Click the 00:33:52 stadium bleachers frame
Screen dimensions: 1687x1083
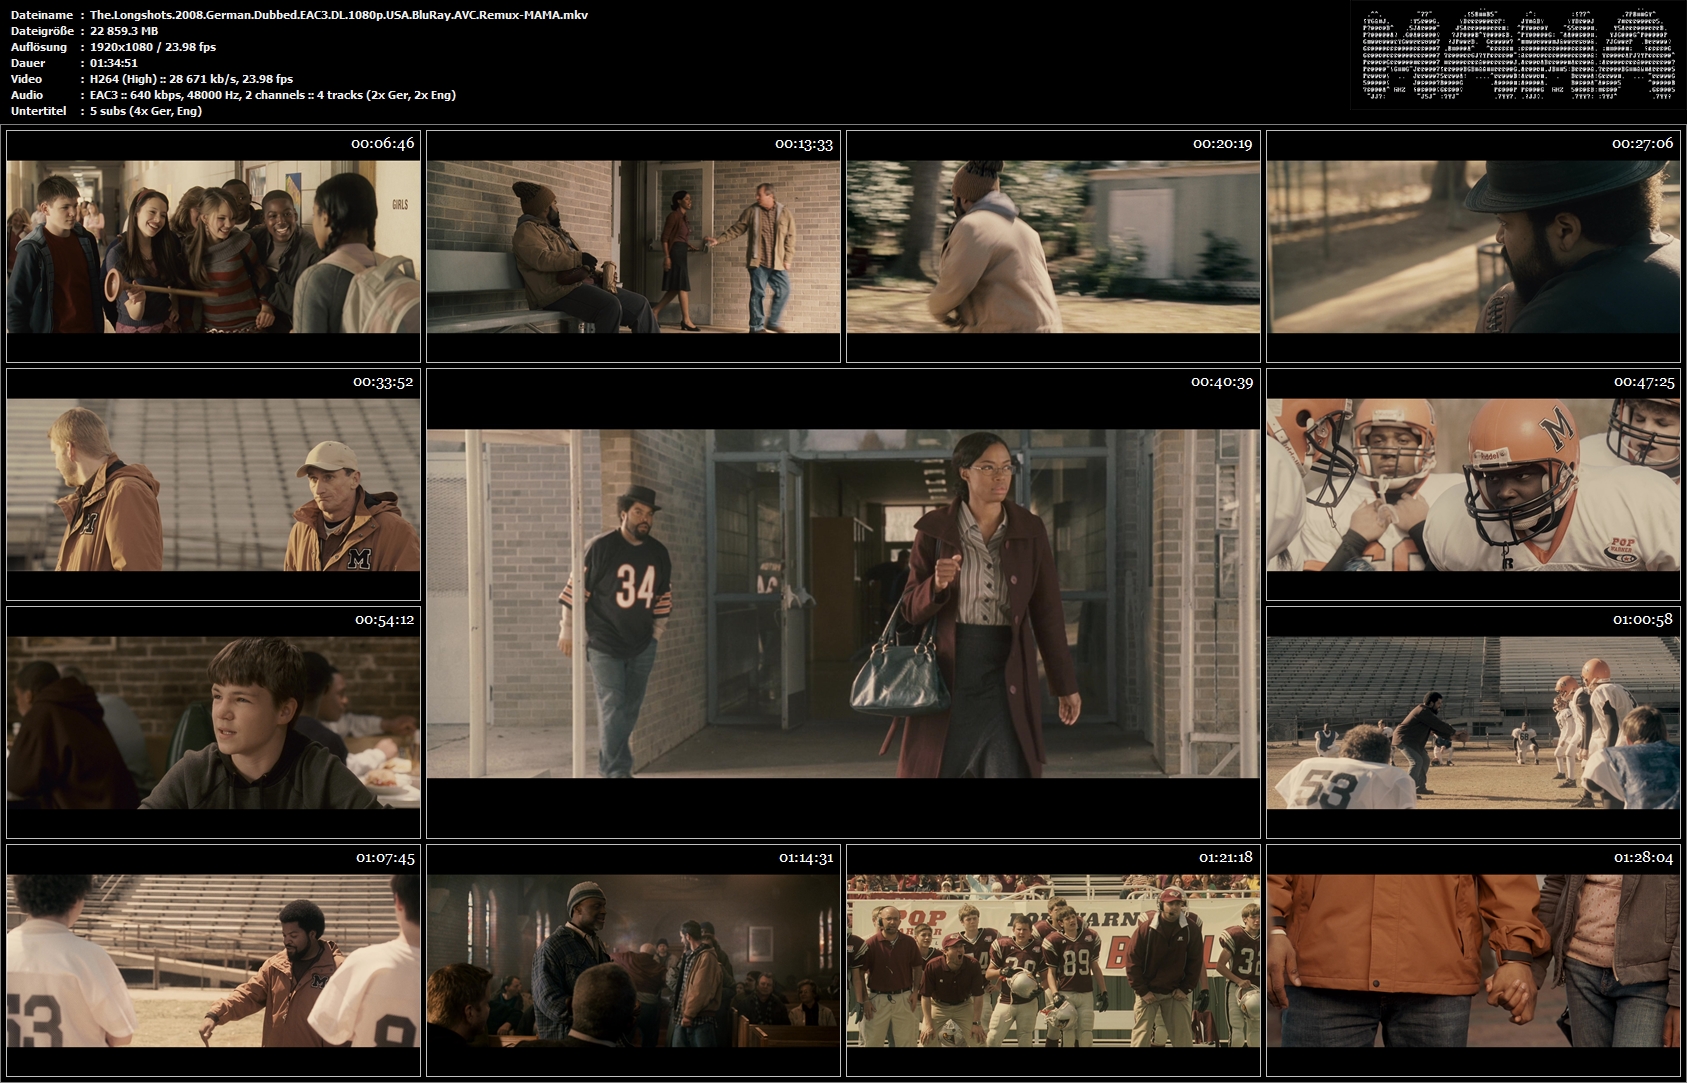pyautogui.click(x=213, y=484)
